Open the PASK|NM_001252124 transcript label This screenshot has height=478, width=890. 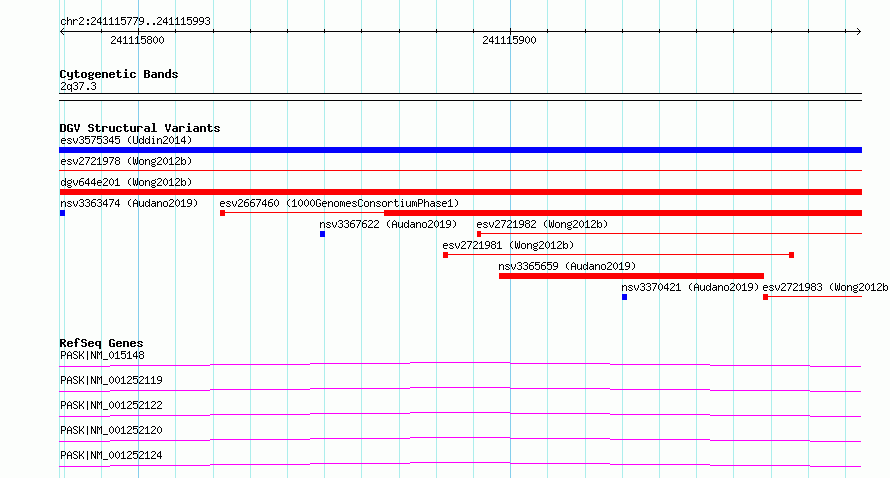111,455
